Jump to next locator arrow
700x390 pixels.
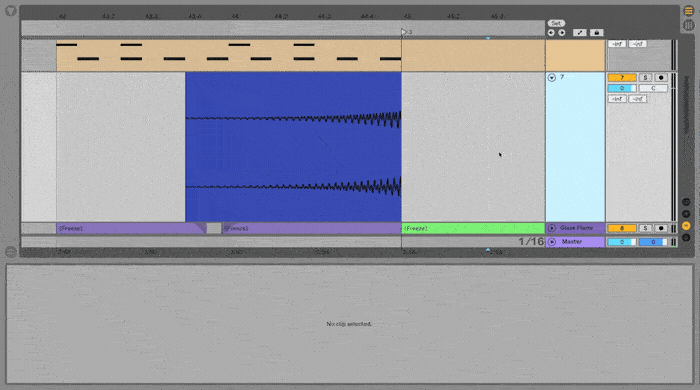coord(562,33)
